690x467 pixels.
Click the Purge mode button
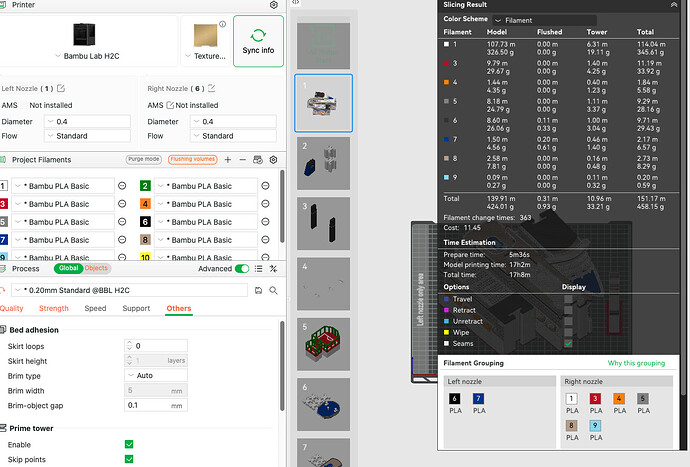(143, 159)
